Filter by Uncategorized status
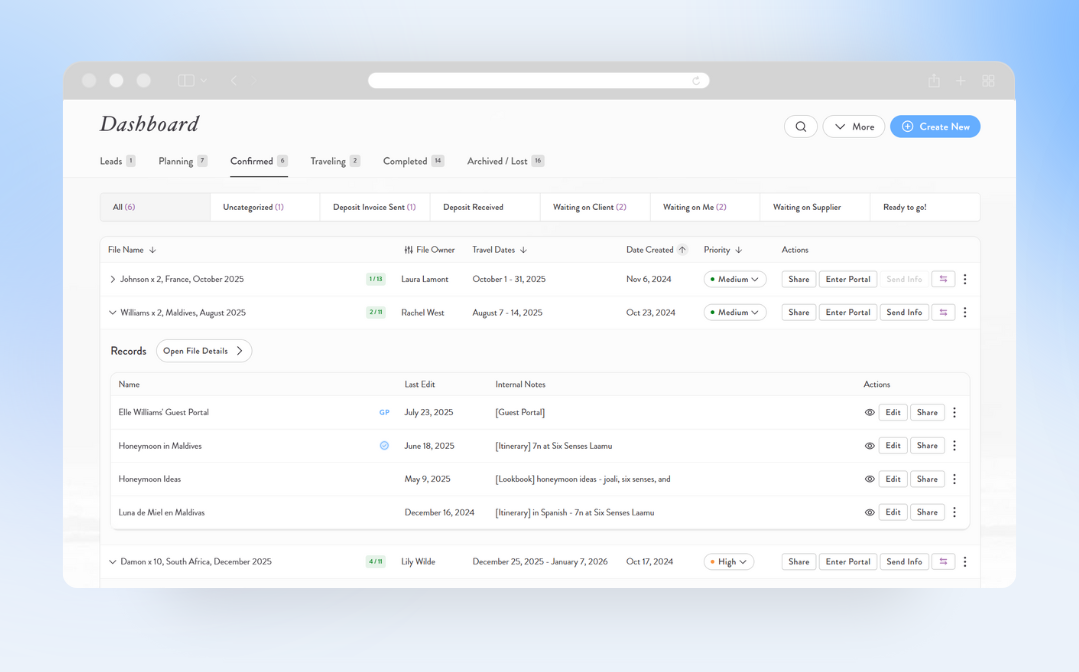 click(265, 207)
